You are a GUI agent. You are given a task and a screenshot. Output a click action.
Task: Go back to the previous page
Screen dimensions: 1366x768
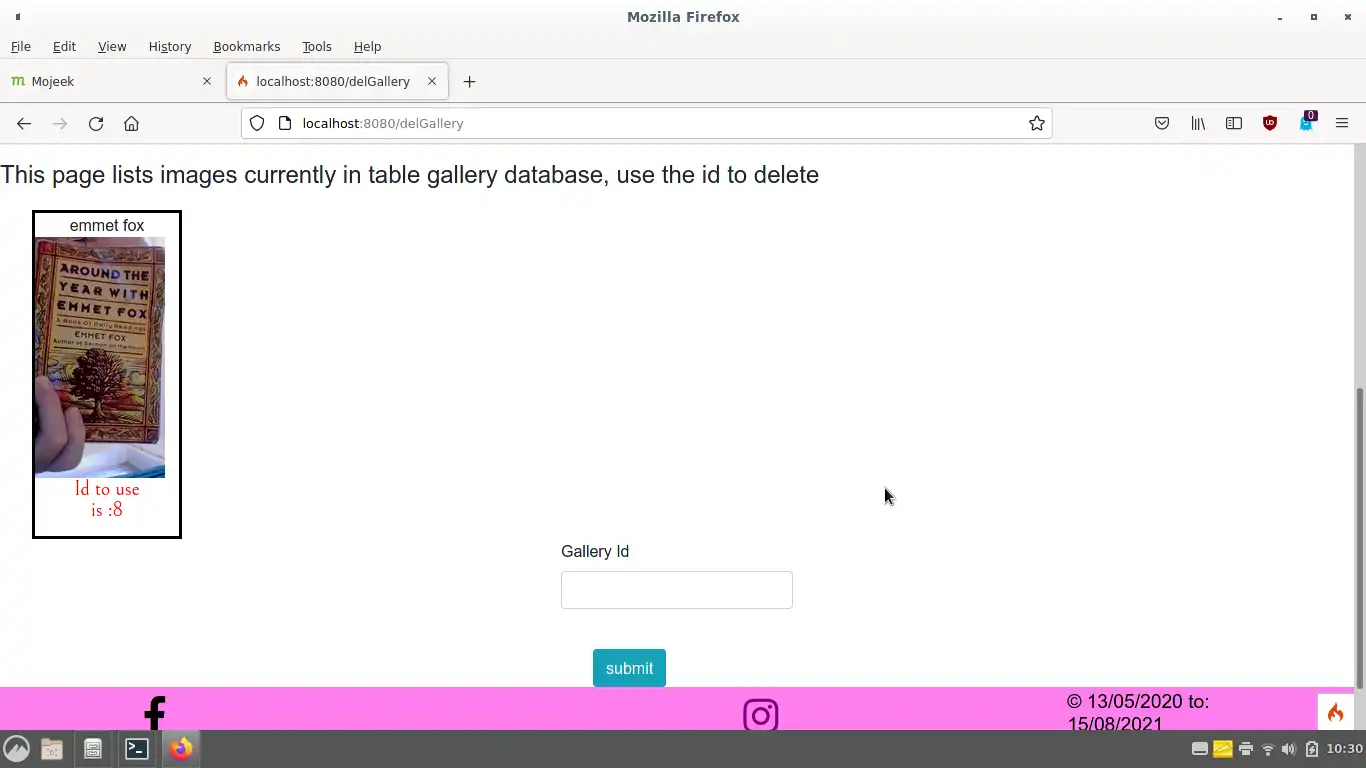click(24, 123)
